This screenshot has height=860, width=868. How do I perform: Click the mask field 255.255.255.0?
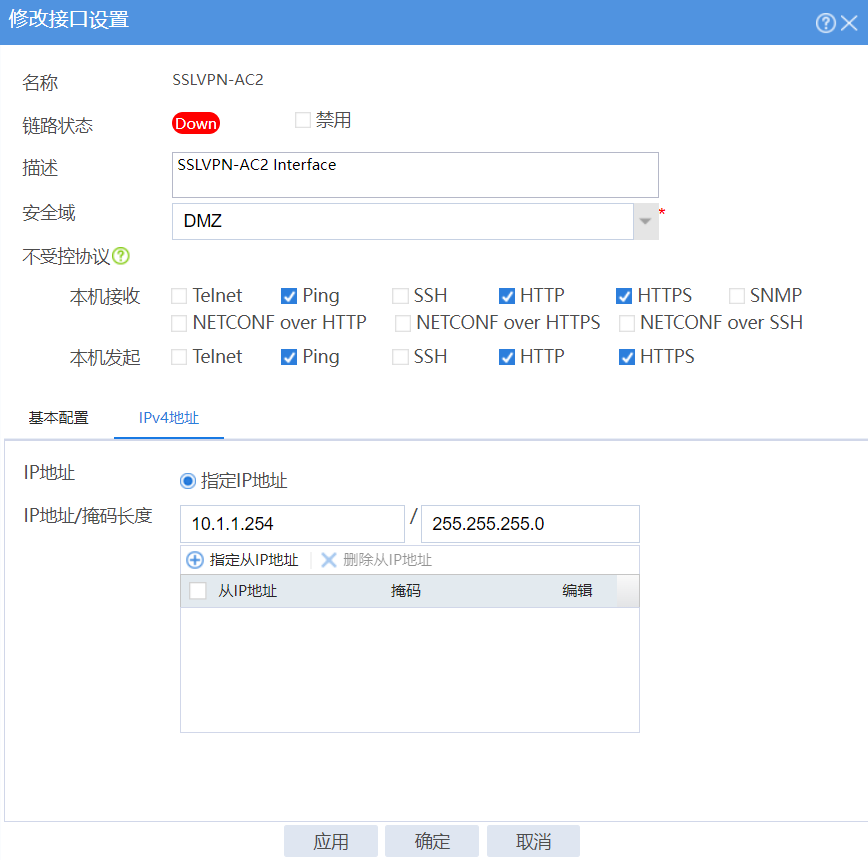point(530,524)
